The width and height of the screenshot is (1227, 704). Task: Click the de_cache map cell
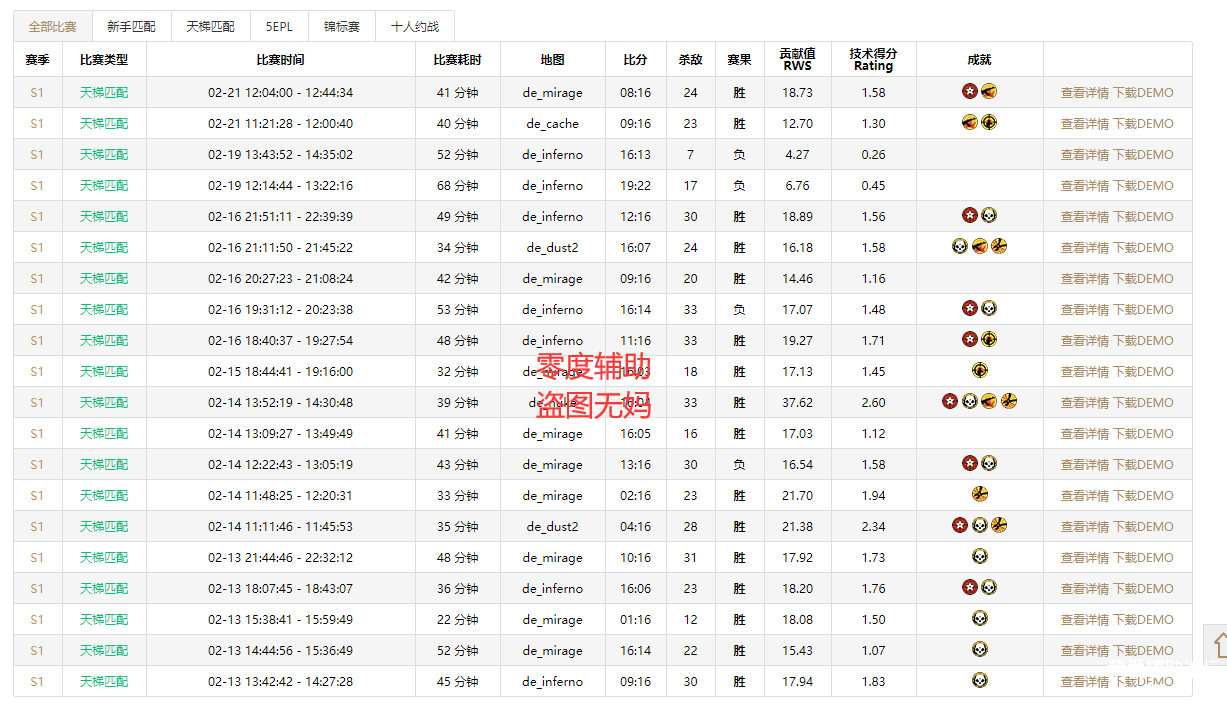[553, 124]
